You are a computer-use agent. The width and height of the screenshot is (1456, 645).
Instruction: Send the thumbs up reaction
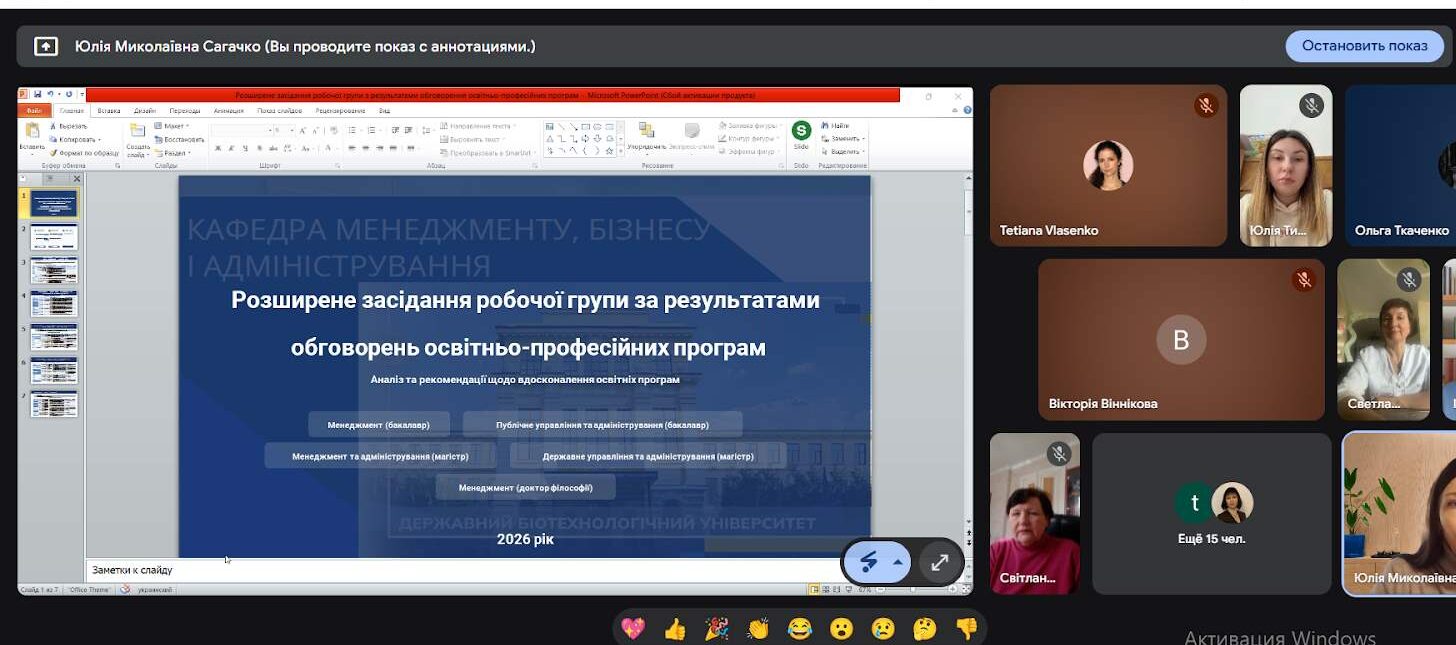675,628
